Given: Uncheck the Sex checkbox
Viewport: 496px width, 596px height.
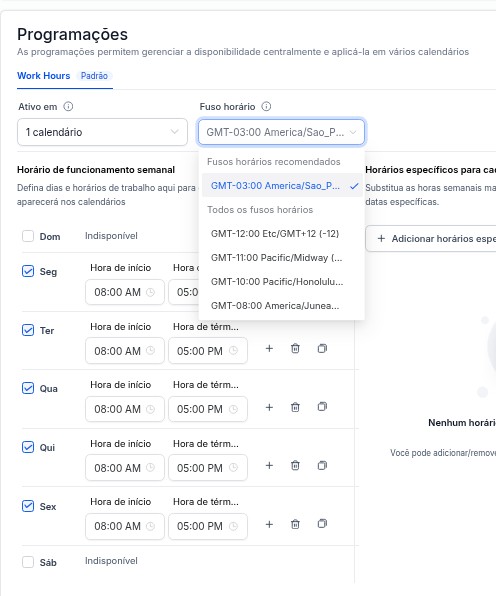Looking at the screenshot, I should pyautogui.click(x=28, y=506).
